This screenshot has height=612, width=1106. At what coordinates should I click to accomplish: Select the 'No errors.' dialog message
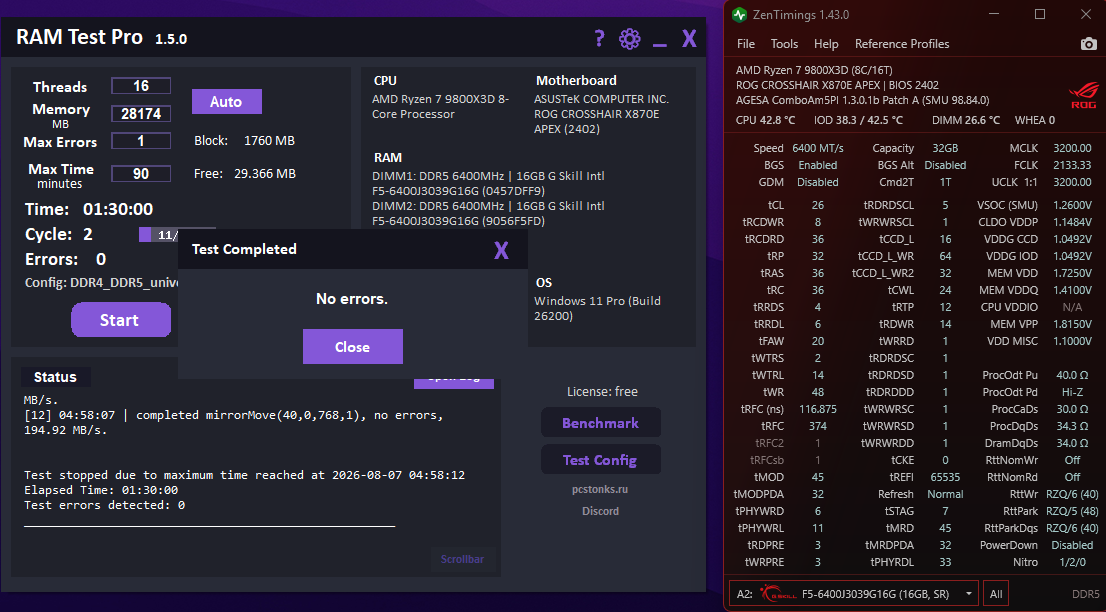coord(352,299)
